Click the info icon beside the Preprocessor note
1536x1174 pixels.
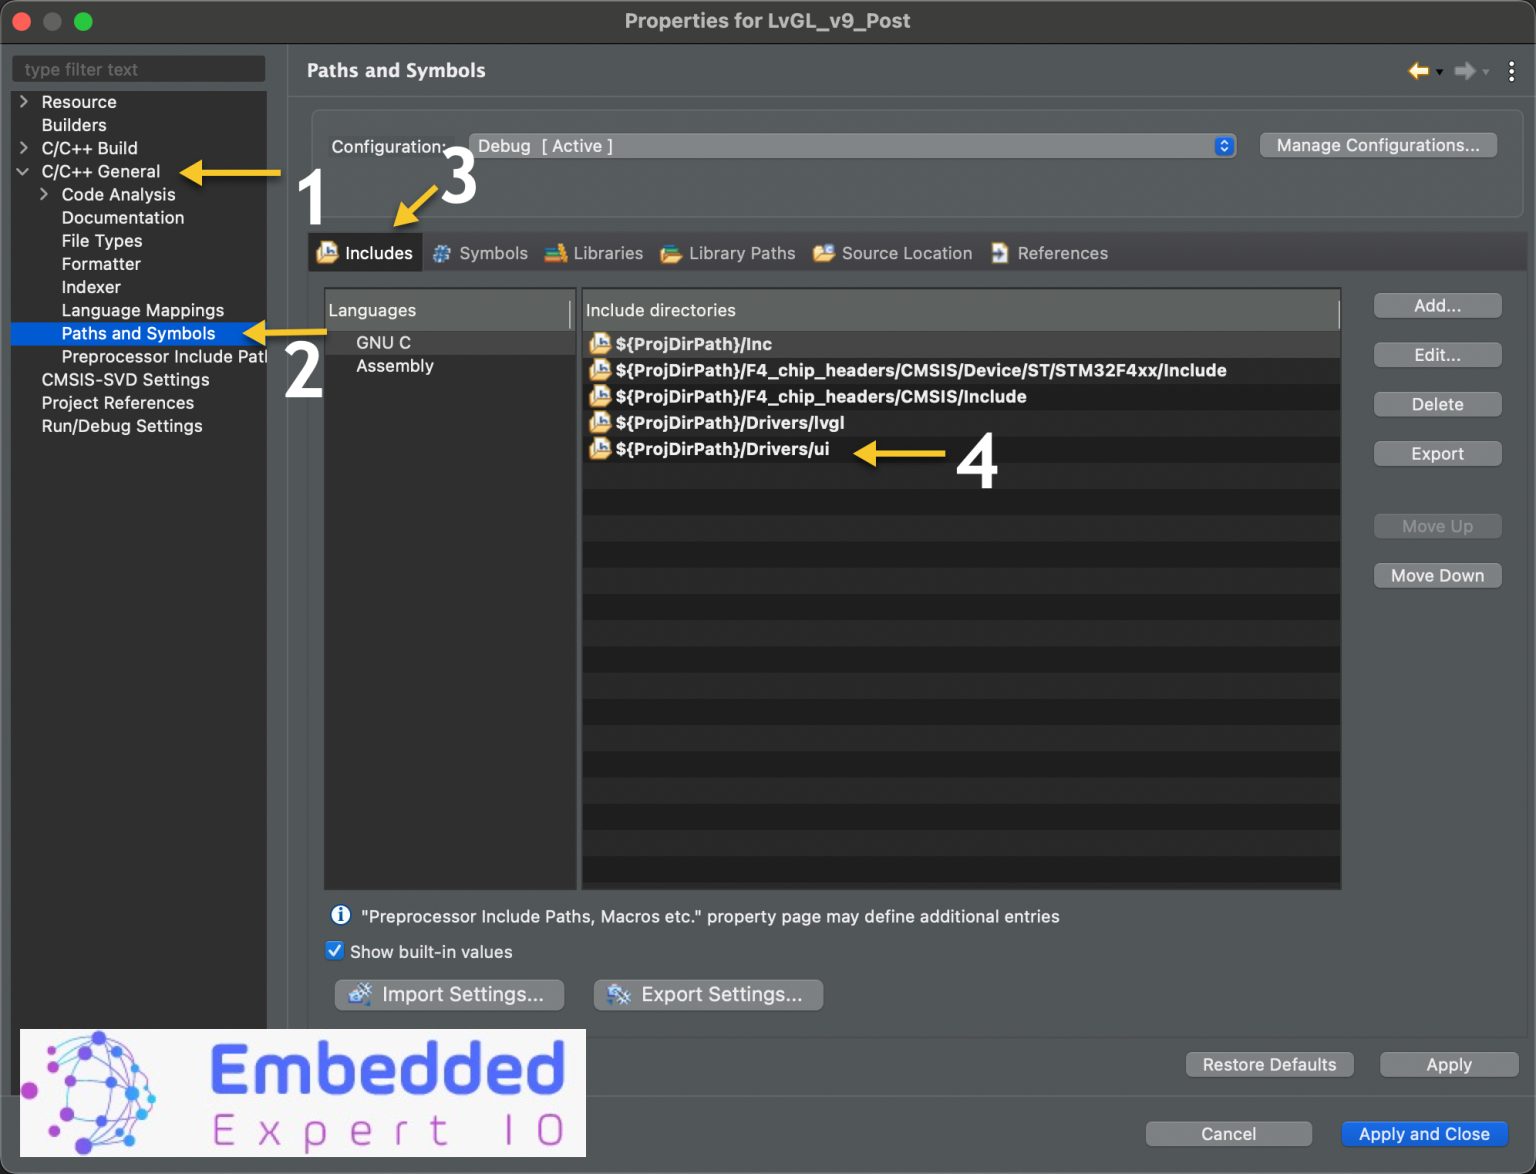[339, 915]
